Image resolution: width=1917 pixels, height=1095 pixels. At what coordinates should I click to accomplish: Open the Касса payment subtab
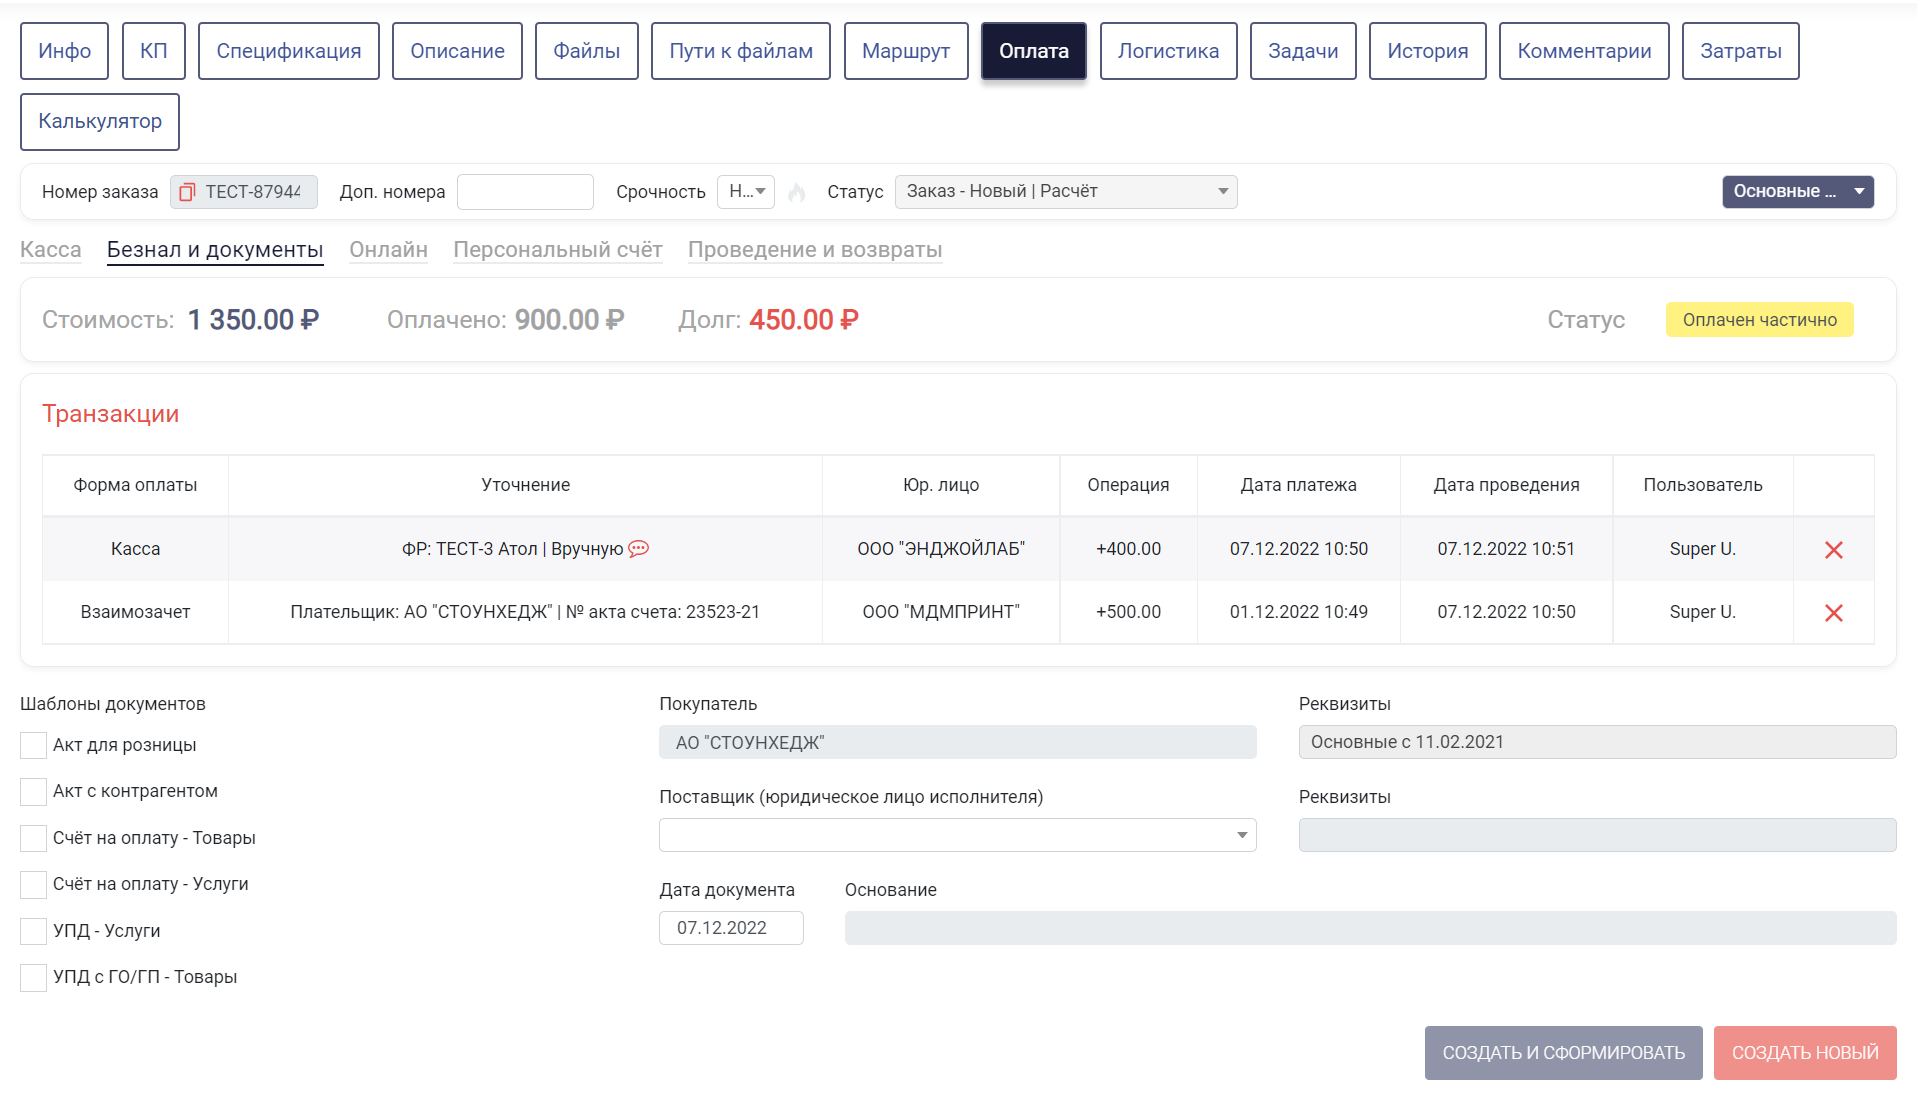[51, 250]
